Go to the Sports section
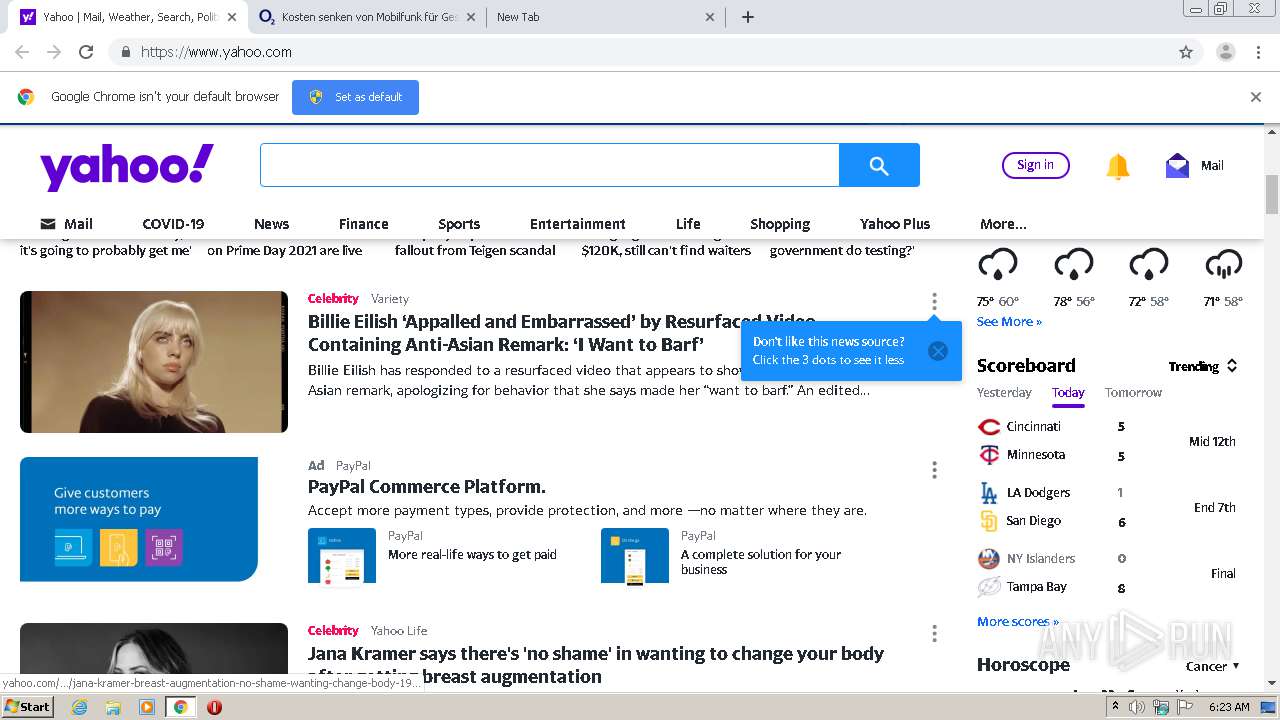The height and width of the screenshot is (720, 1280). point(459,224)
